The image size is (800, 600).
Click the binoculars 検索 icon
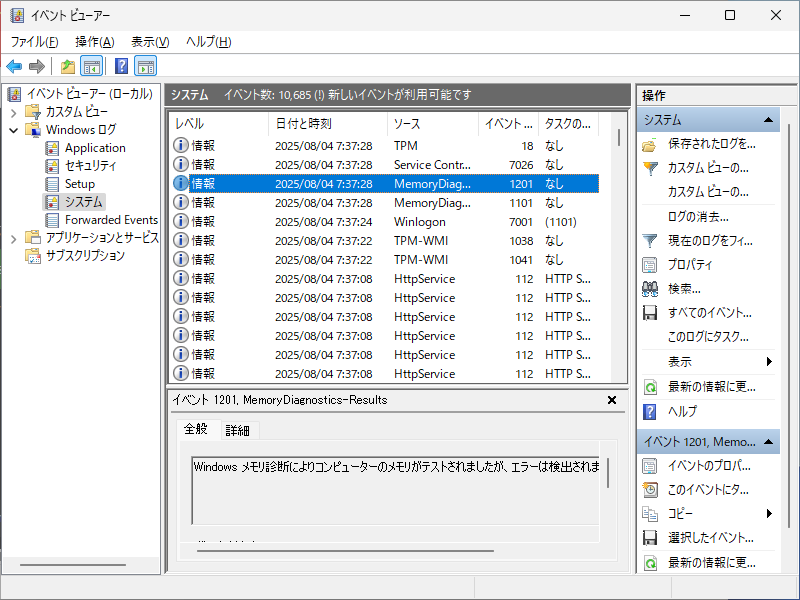click(x=650, y=289)
